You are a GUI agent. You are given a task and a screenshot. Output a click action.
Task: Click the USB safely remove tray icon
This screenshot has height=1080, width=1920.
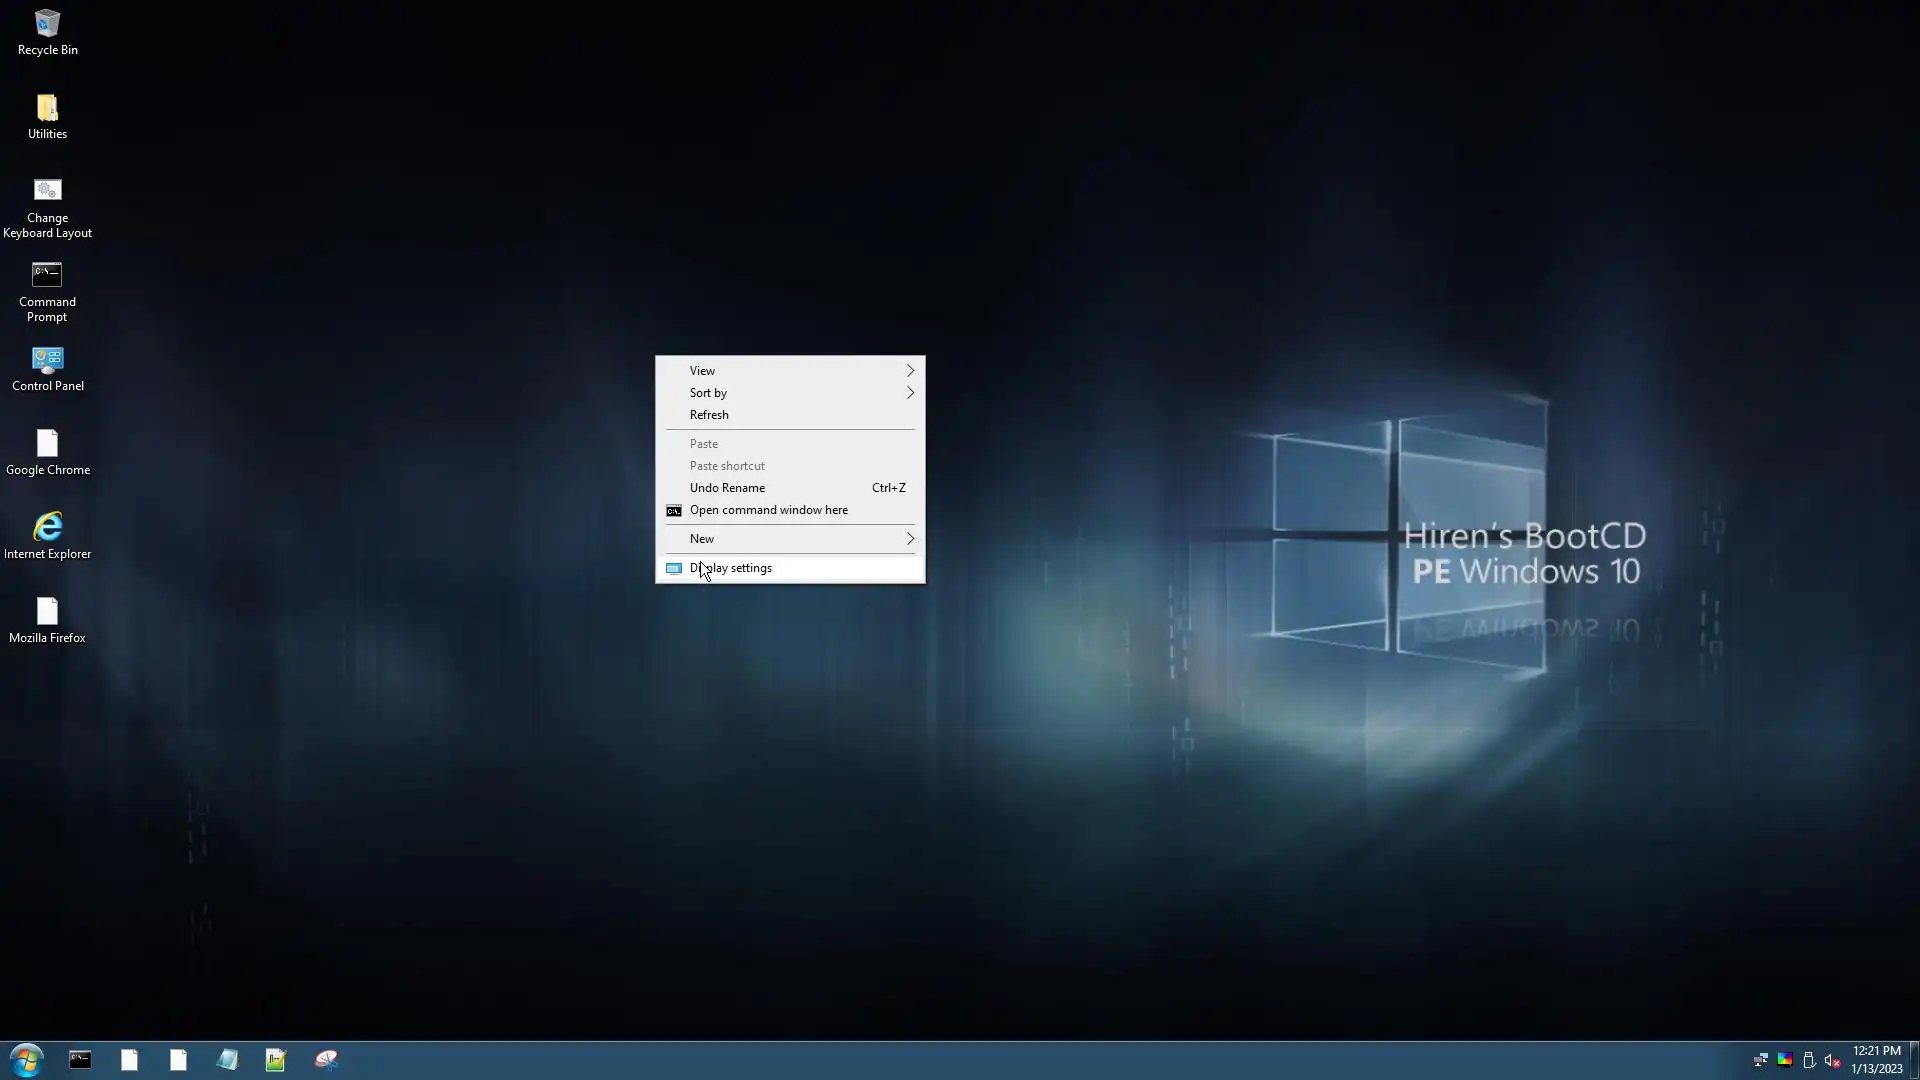pos(1808,1061)
